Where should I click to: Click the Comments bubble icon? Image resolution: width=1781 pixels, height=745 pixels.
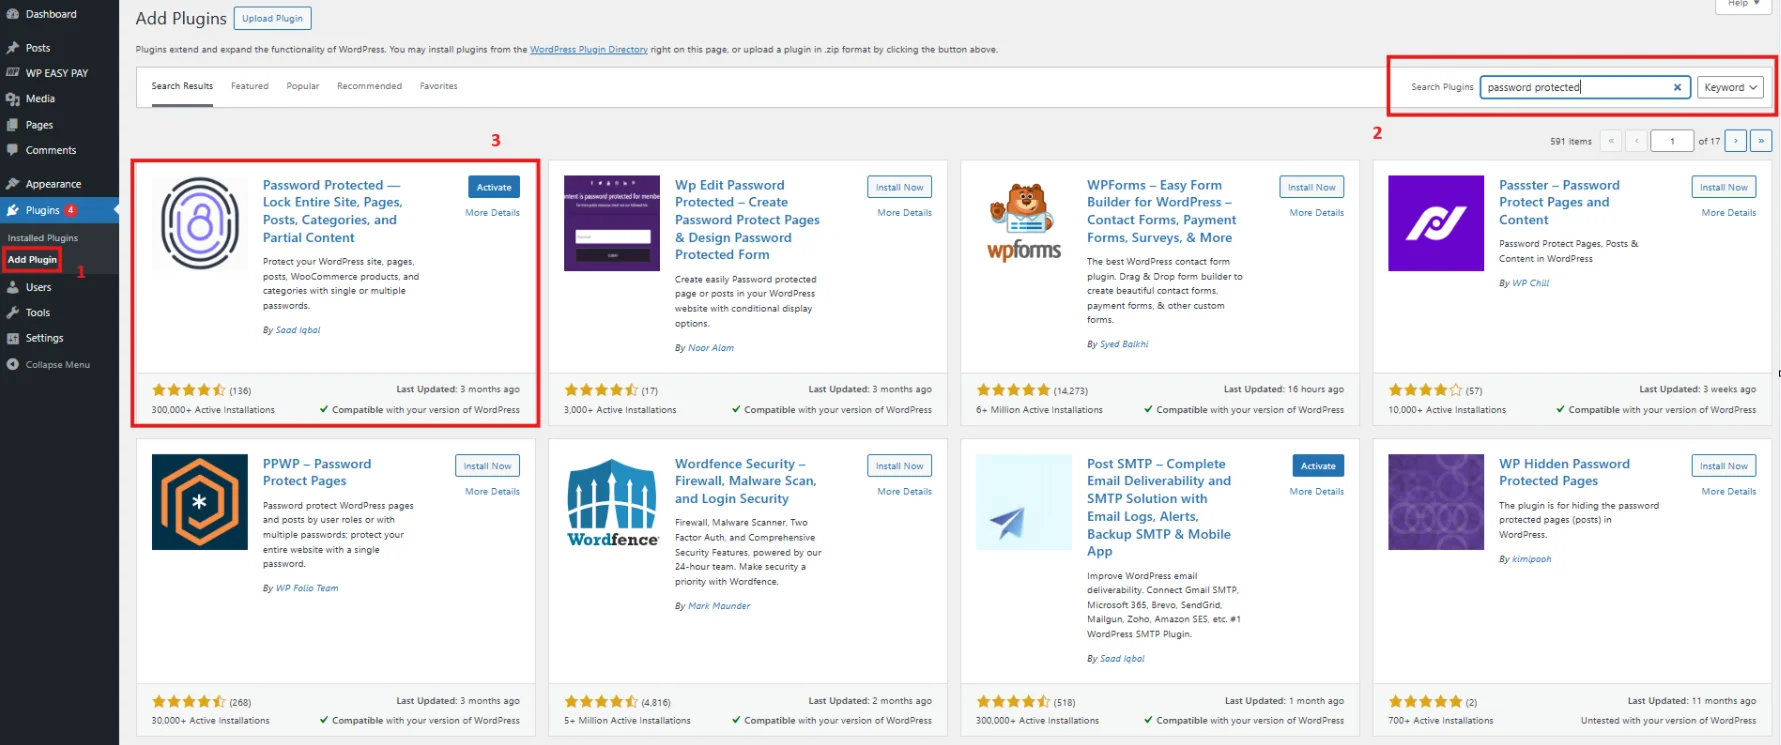point(12,150)
